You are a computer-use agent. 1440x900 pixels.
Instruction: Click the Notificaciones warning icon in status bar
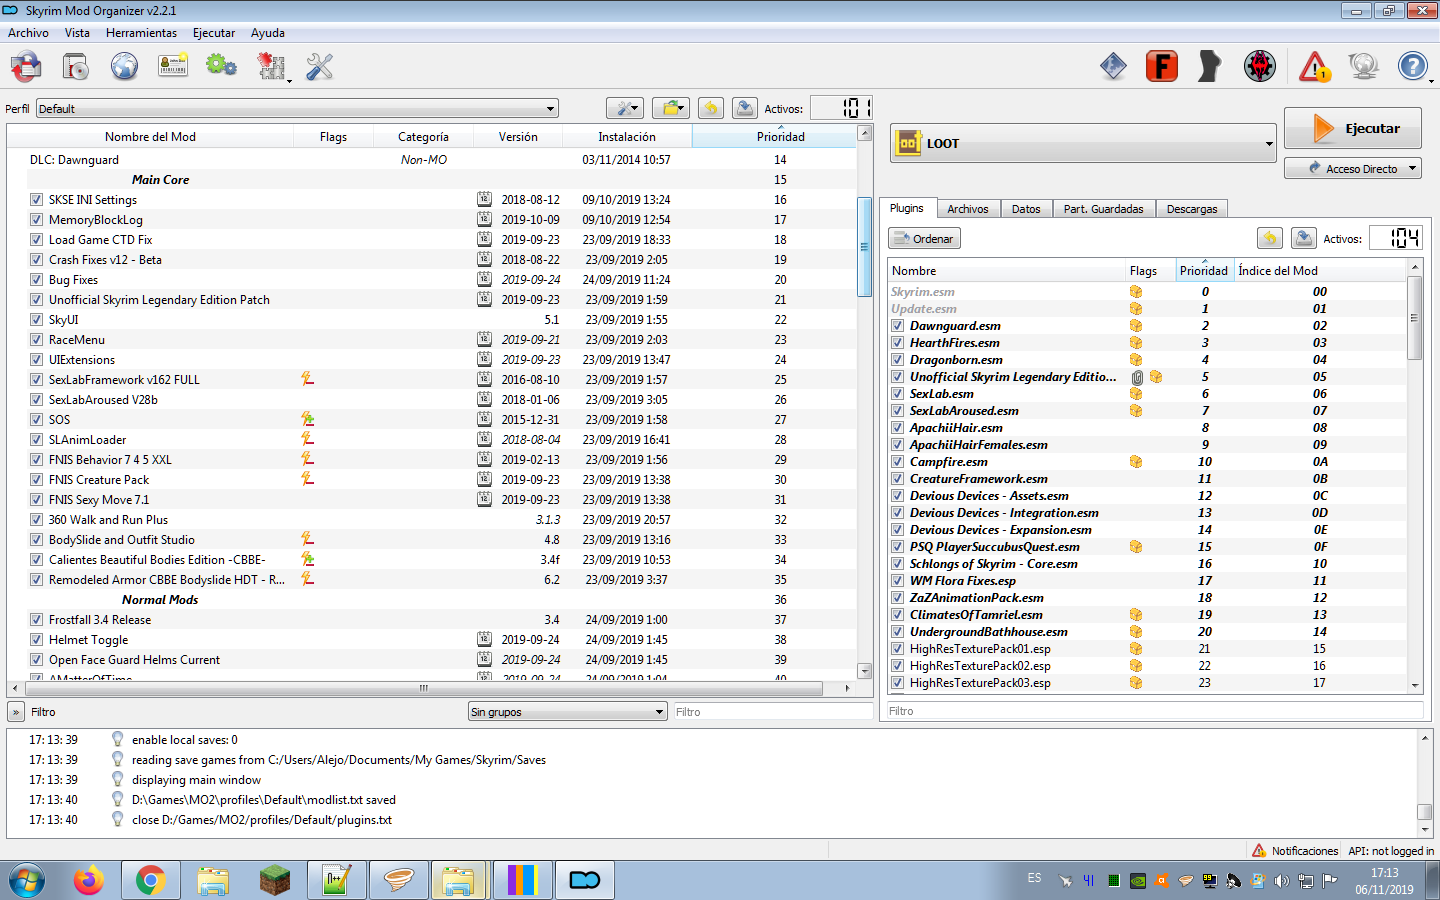pos(1259,850)
